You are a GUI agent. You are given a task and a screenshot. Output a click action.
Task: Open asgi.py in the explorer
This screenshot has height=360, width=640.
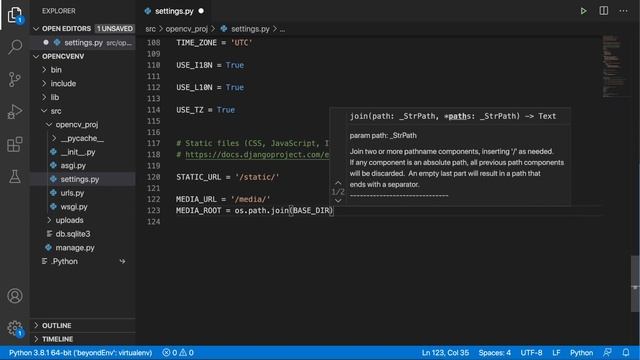point(82,165)
